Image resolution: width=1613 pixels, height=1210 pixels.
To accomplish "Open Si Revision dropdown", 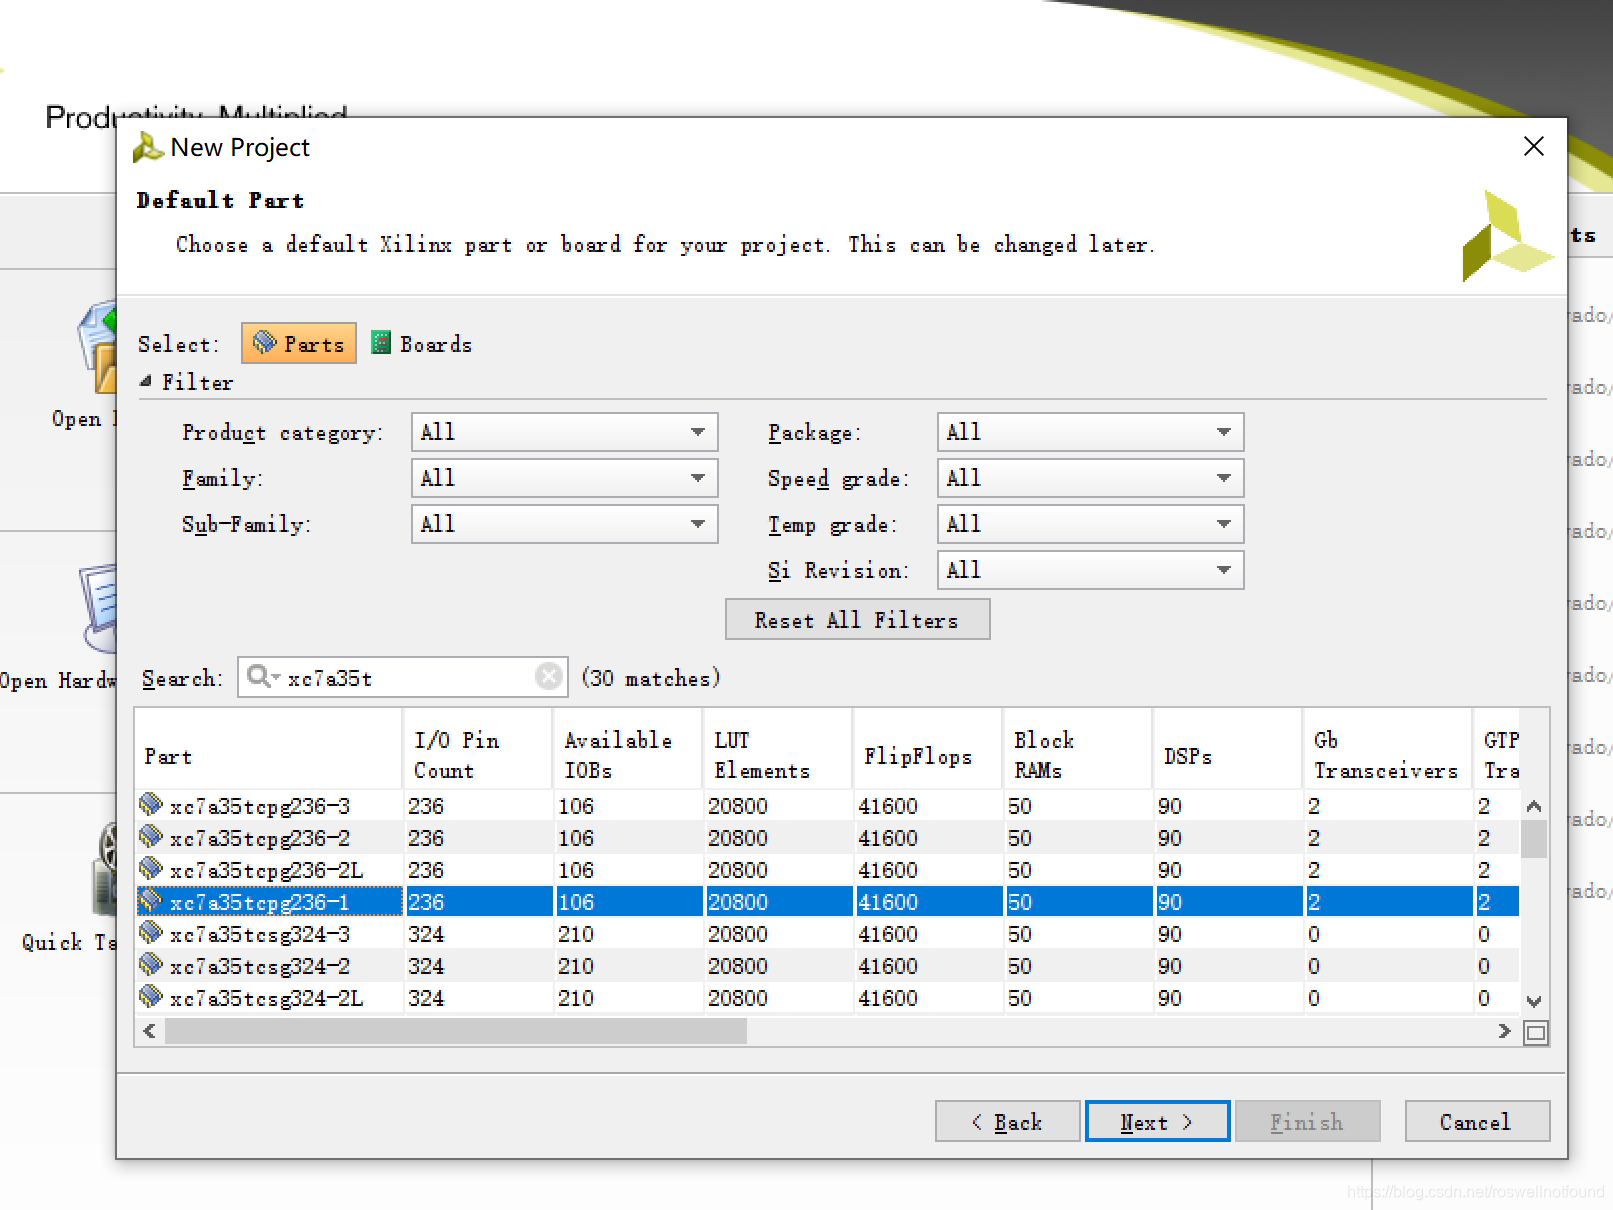I will click(x=1090, y=570).
